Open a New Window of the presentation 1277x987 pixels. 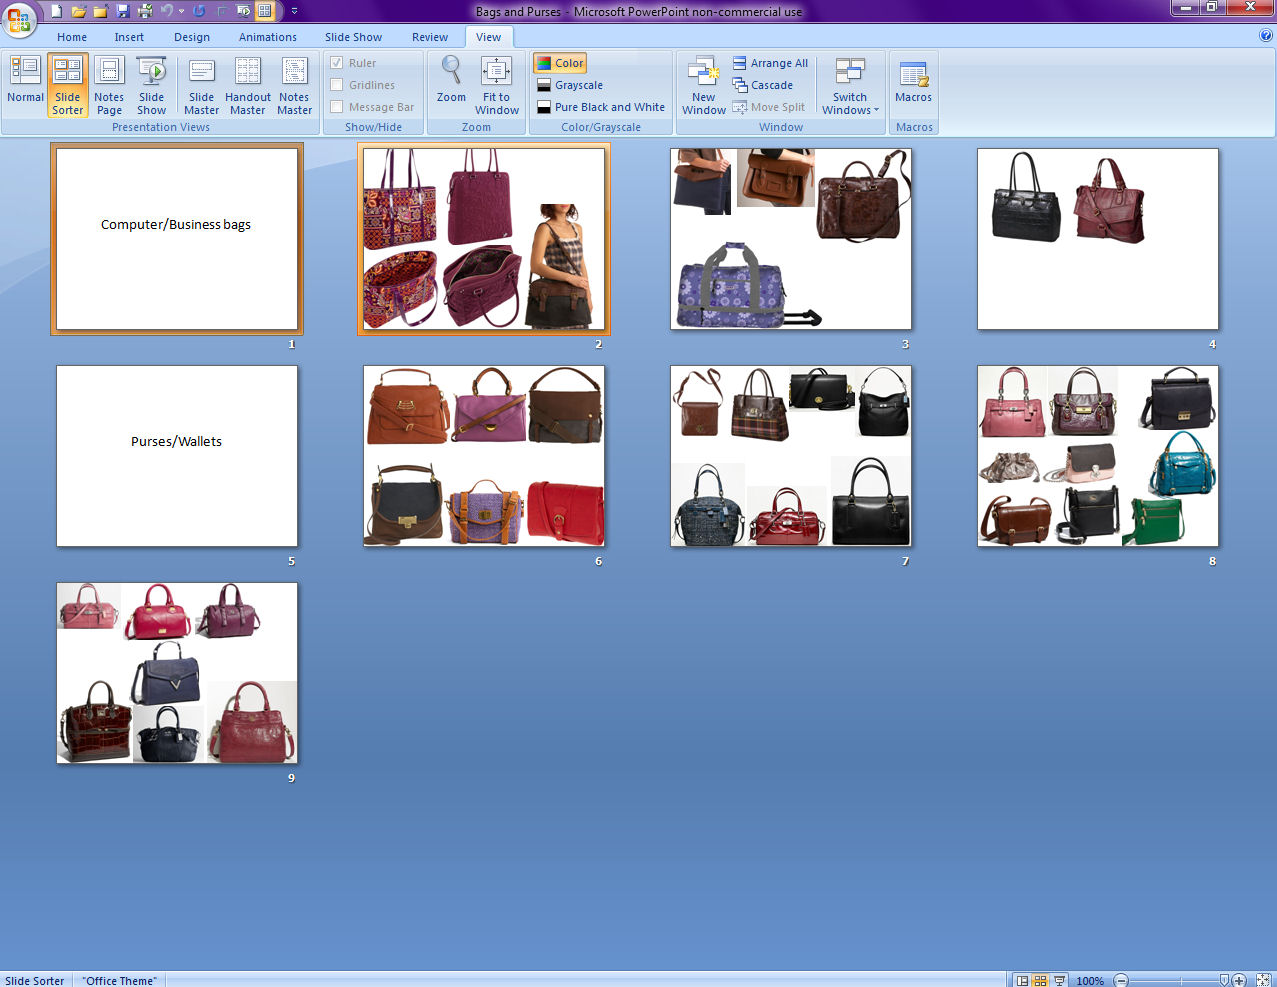704,85
